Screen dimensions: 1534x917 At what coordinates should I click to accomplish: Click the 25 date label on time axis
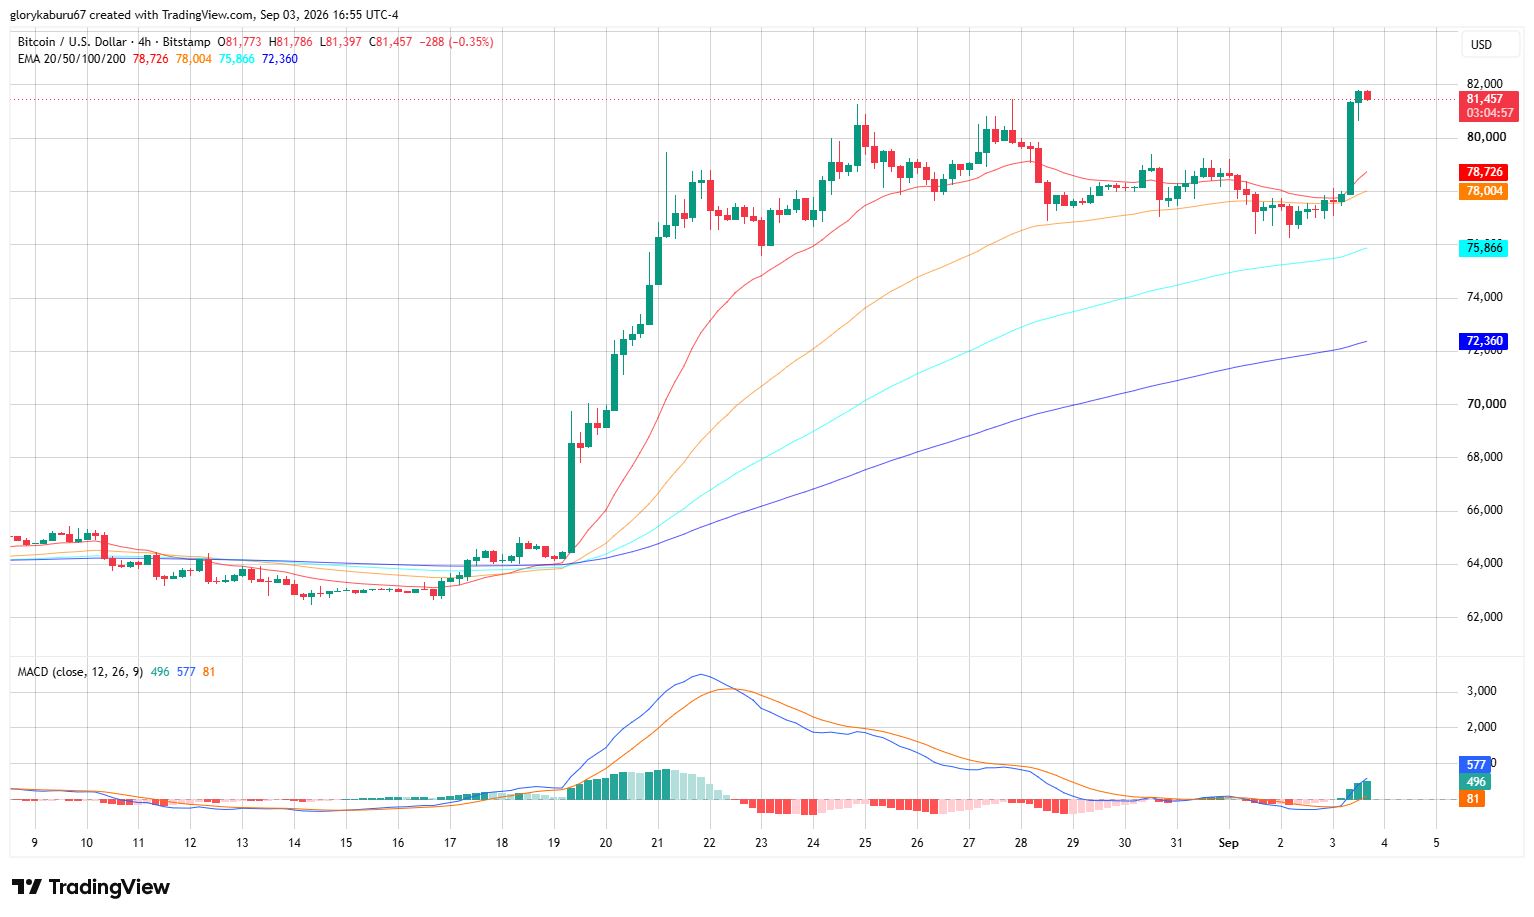pyautogui.click(x=865, y=843)
